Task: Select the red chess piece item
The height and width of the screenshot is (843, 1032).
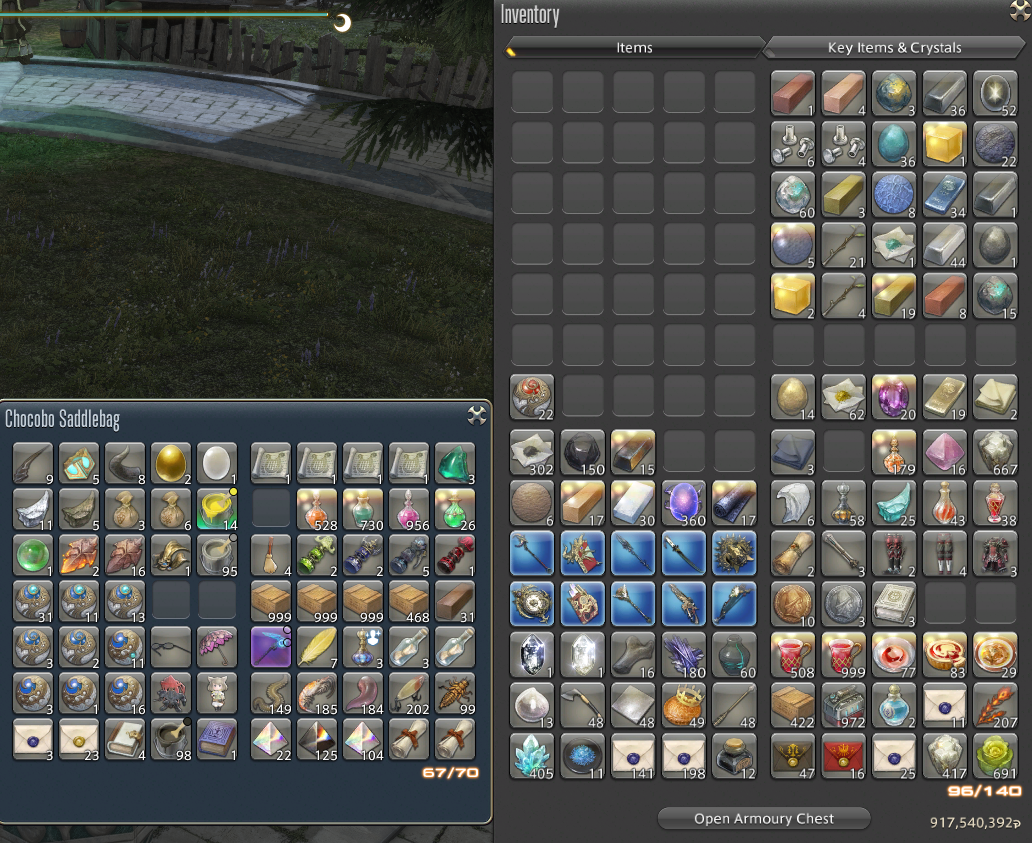Action: (x=455, y=555)
